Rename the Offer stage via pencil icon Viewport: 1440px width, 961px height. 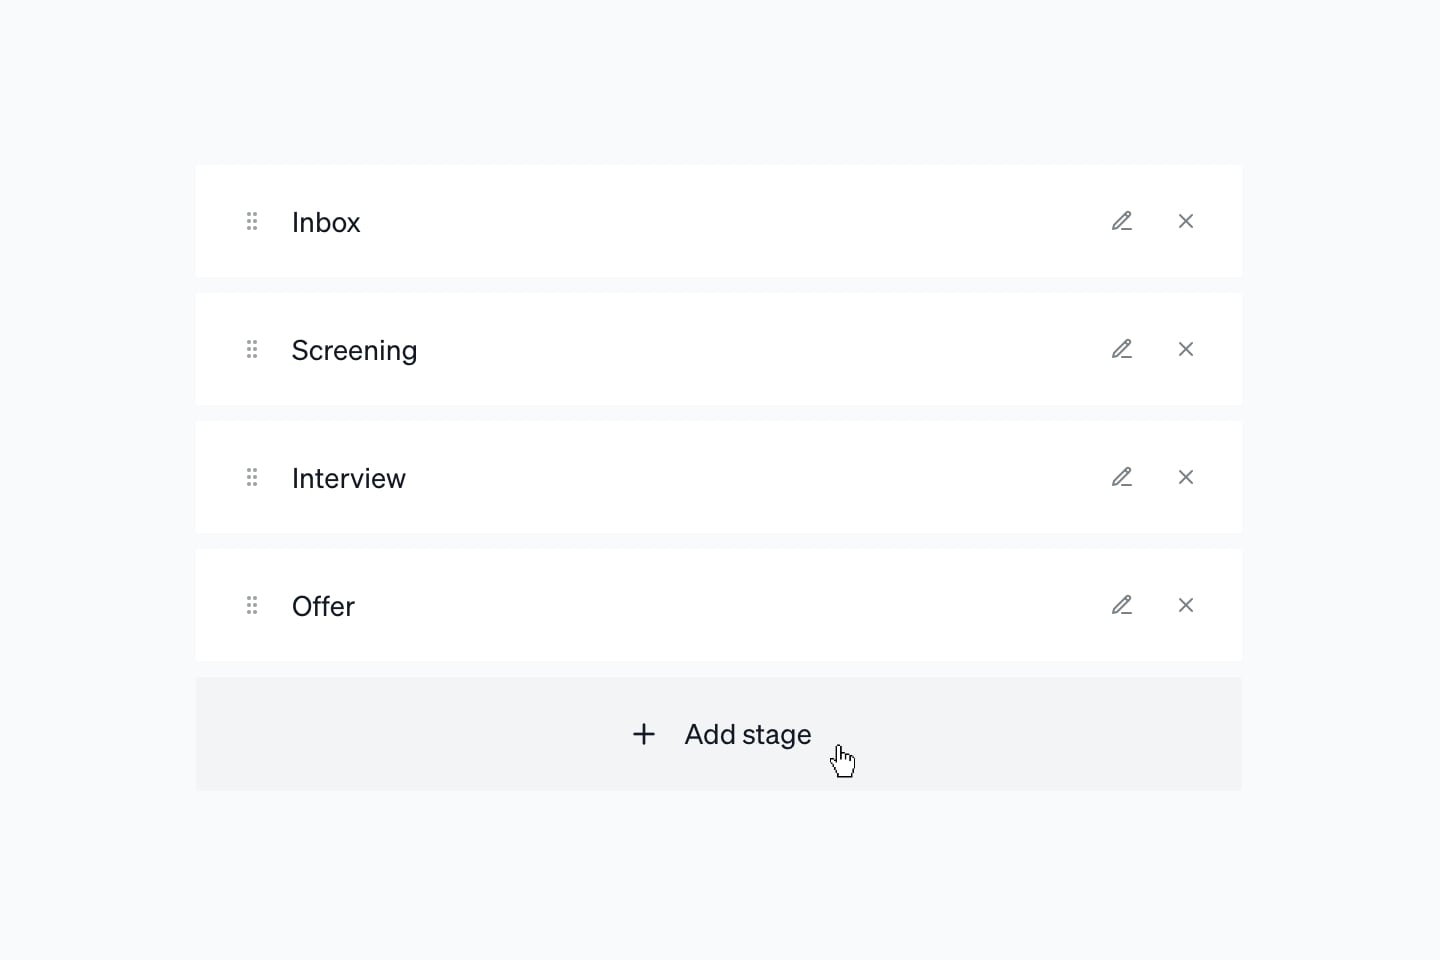pos(1122,605)
